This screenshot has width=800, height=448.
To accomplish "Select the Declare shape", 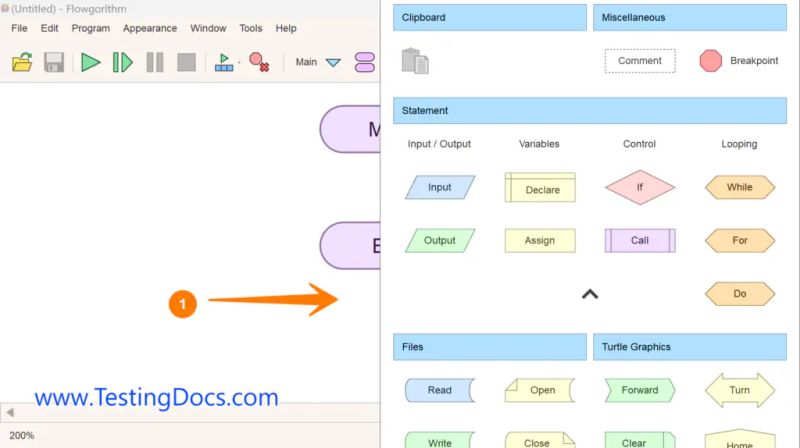I will (x=540, y=187).
